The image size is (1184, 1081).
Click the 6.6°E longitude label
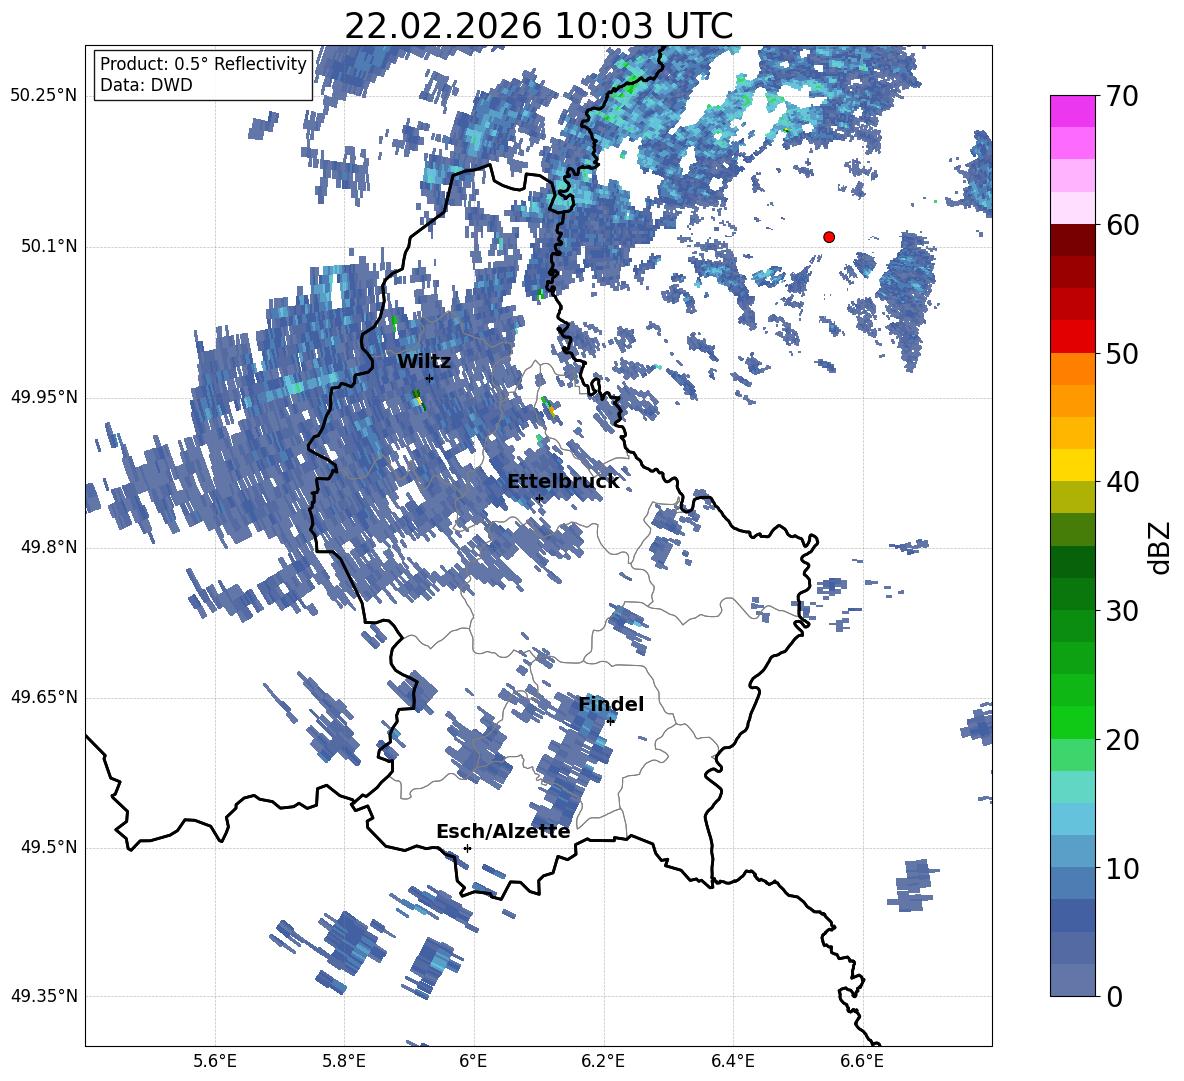pos(862,1061)
